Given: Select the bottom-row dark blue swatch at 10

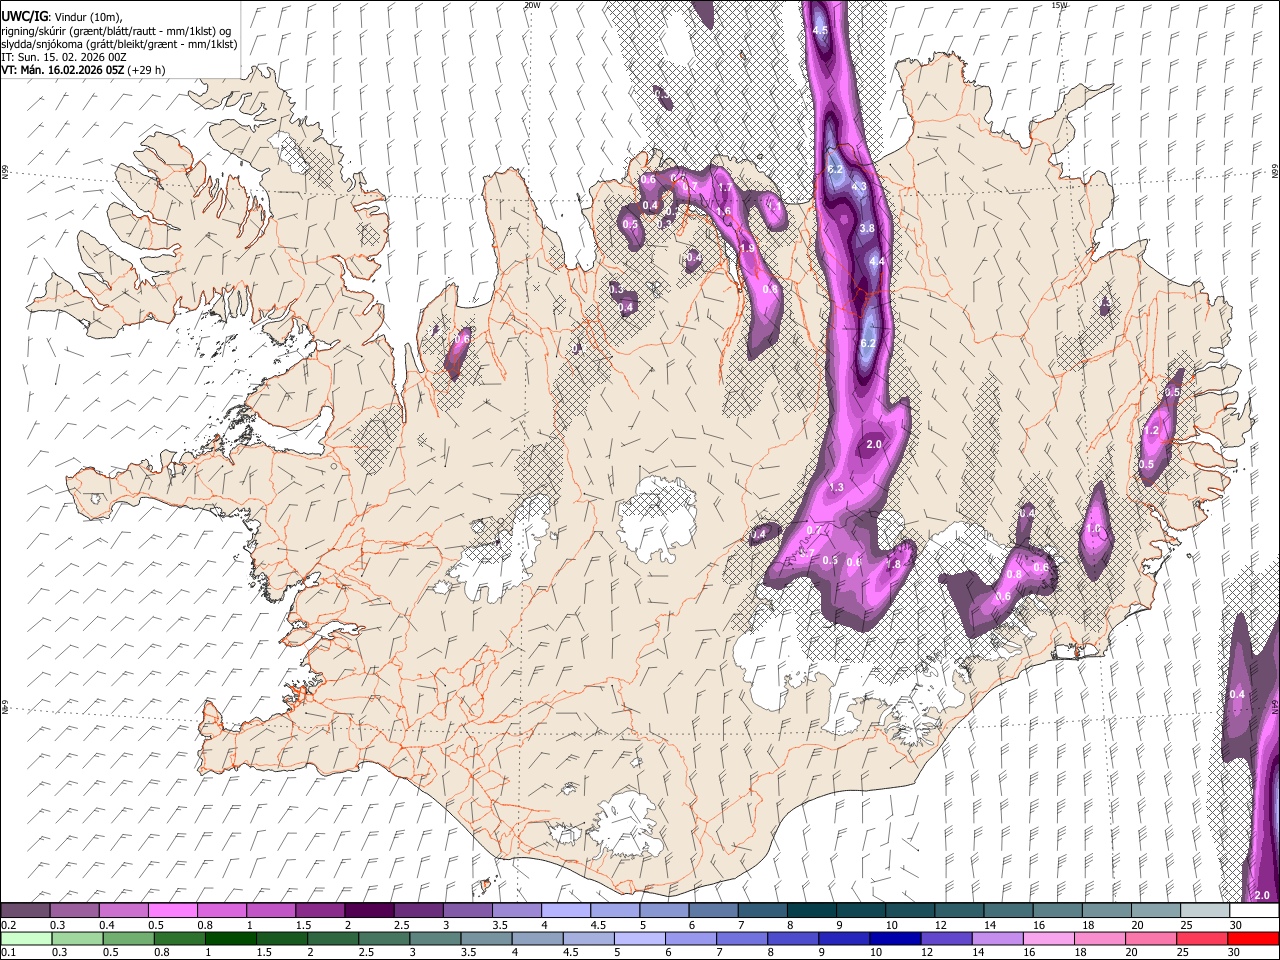Looking at the screenshot, I should coord(894,938).
